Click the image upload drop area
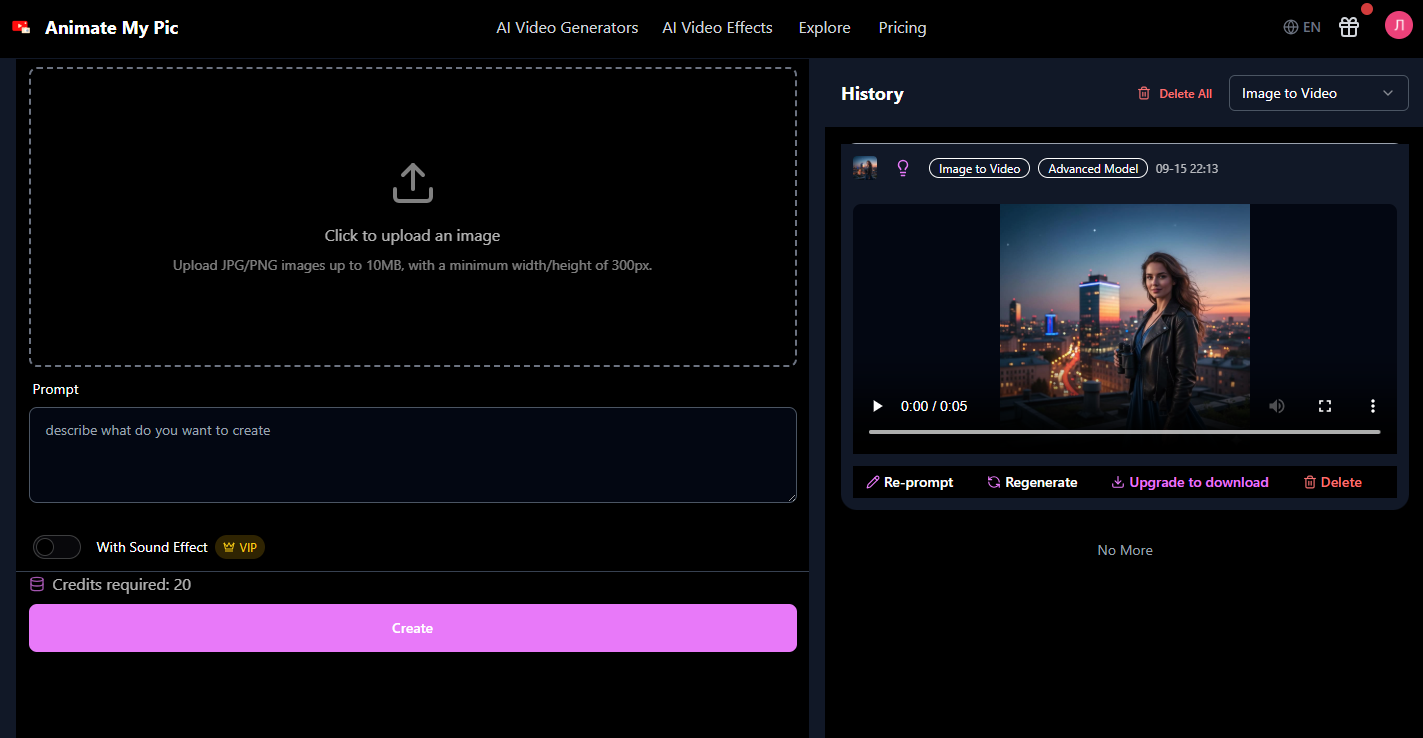Image resolution: width=1423 pixels, height=738 pixels. (413, 217)
